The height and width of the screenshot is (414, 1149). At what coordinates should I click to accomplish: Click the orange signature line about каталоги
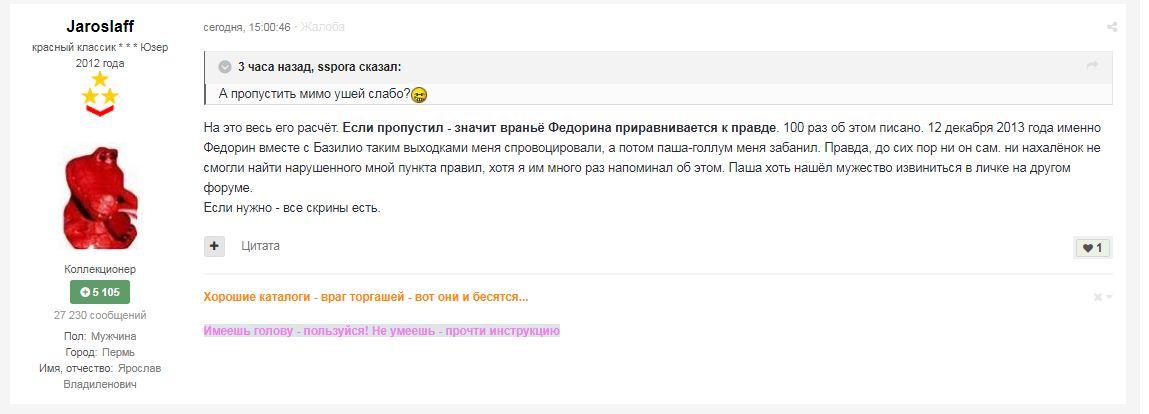click(x=366, y=297)
